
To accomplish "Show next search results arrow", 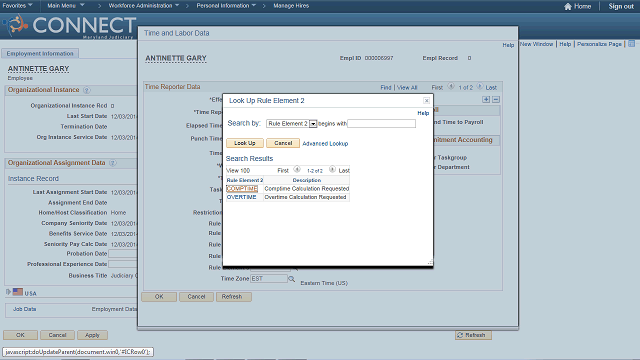I will pos(332,169).
